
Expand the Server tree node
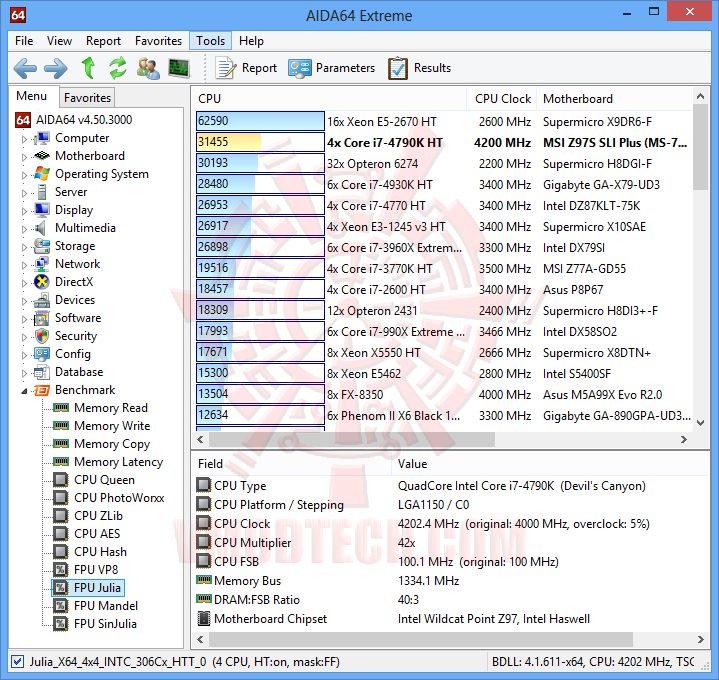(24, 193)
